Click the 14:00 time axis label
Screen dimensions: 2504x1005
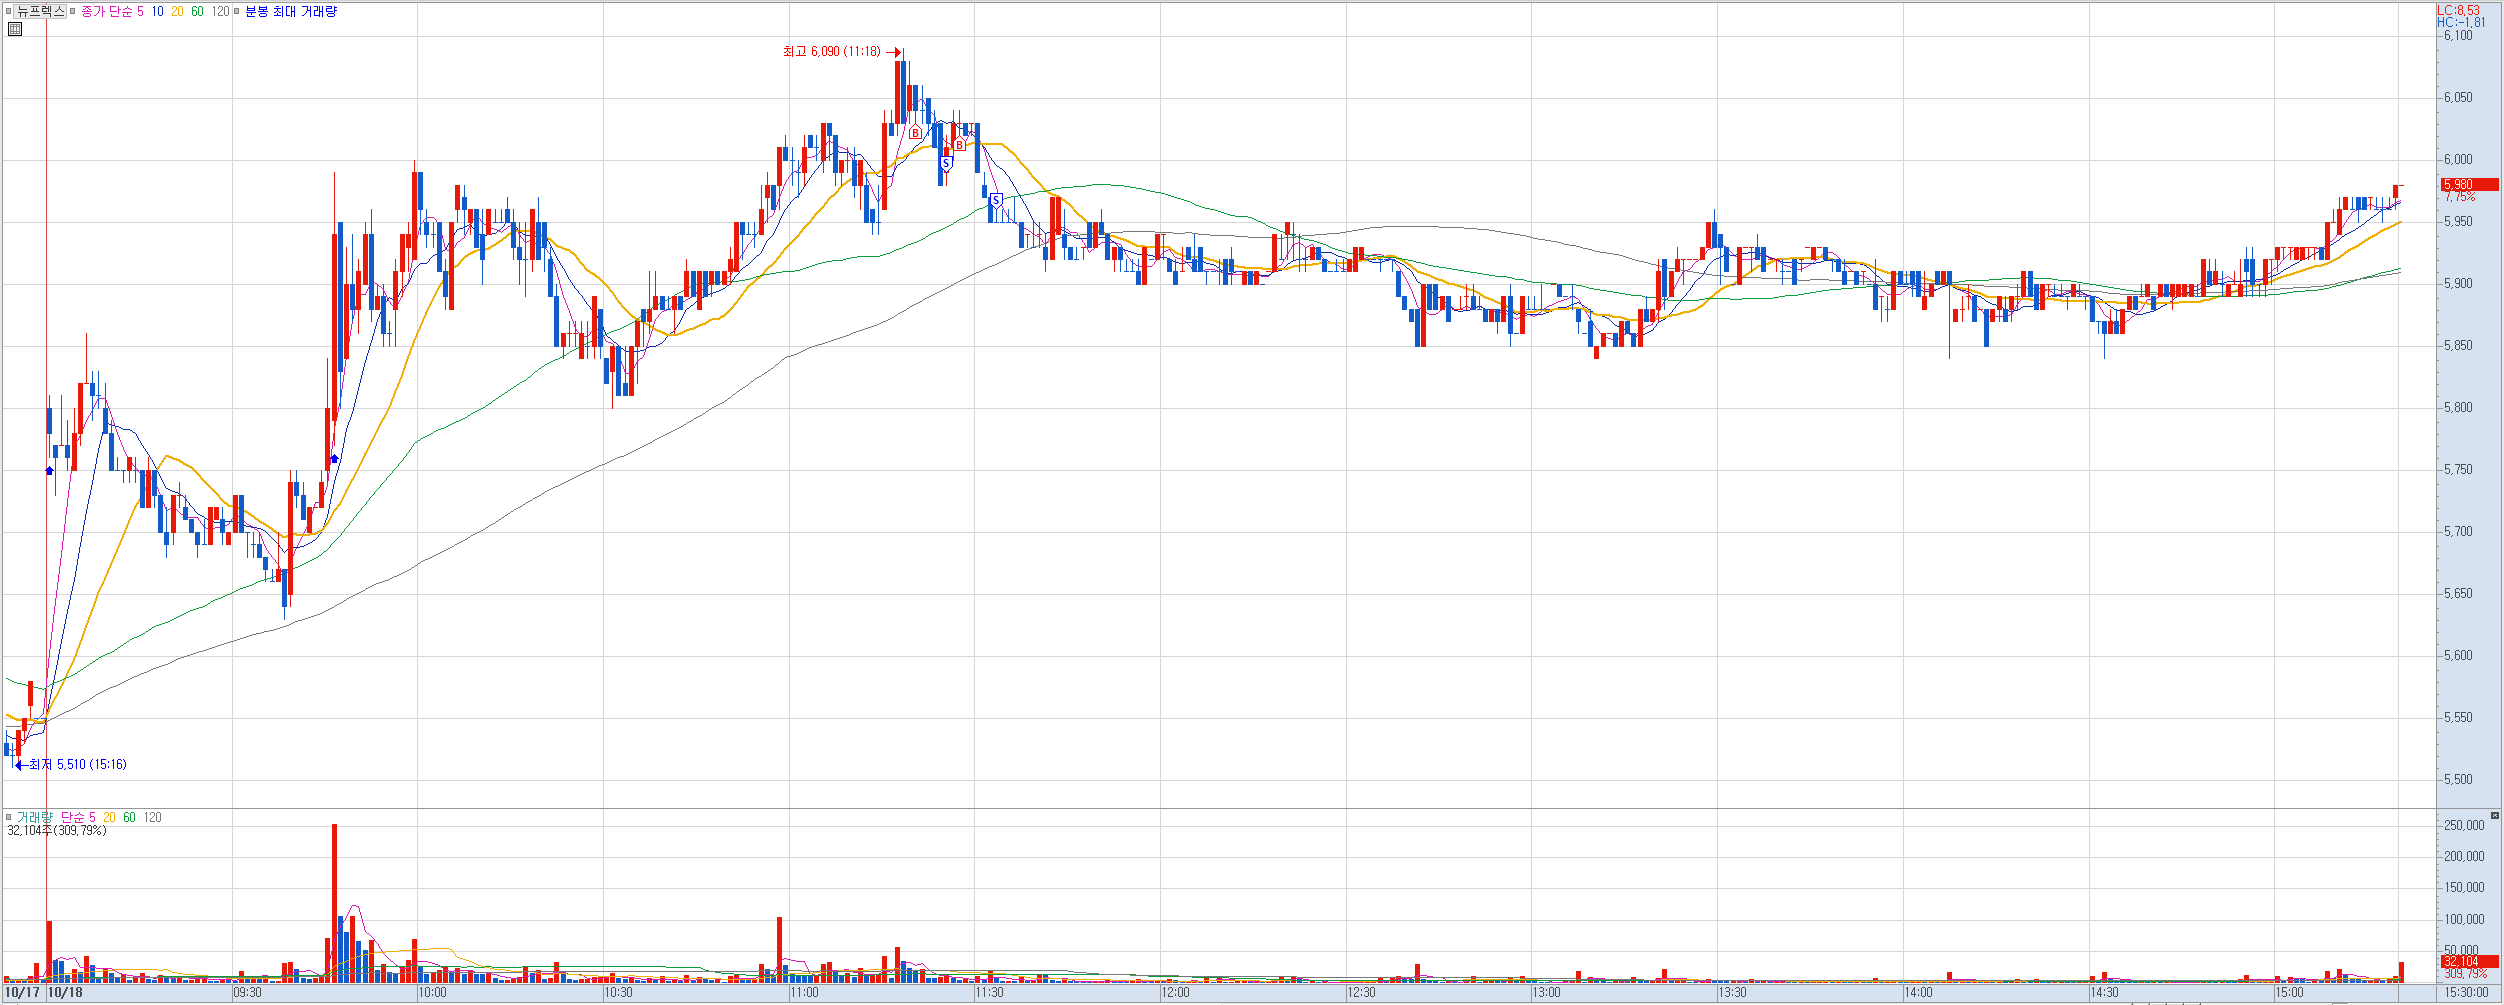pyautogui.click(x=1918, y=992)
